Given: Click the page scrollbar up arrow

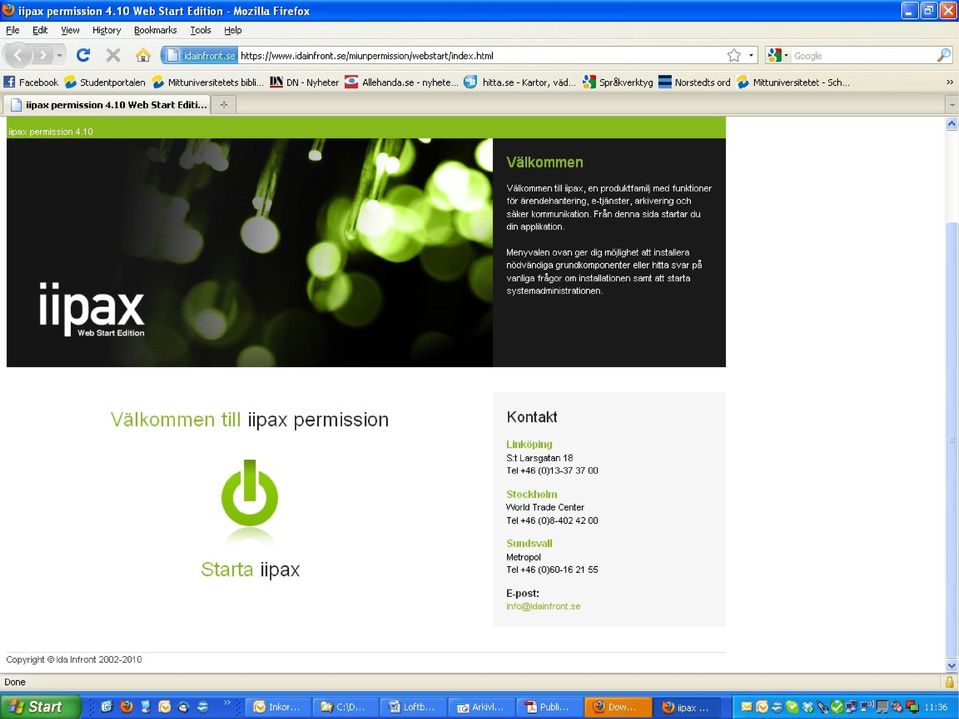Looking at the screenshot, I should coord(952,124).
